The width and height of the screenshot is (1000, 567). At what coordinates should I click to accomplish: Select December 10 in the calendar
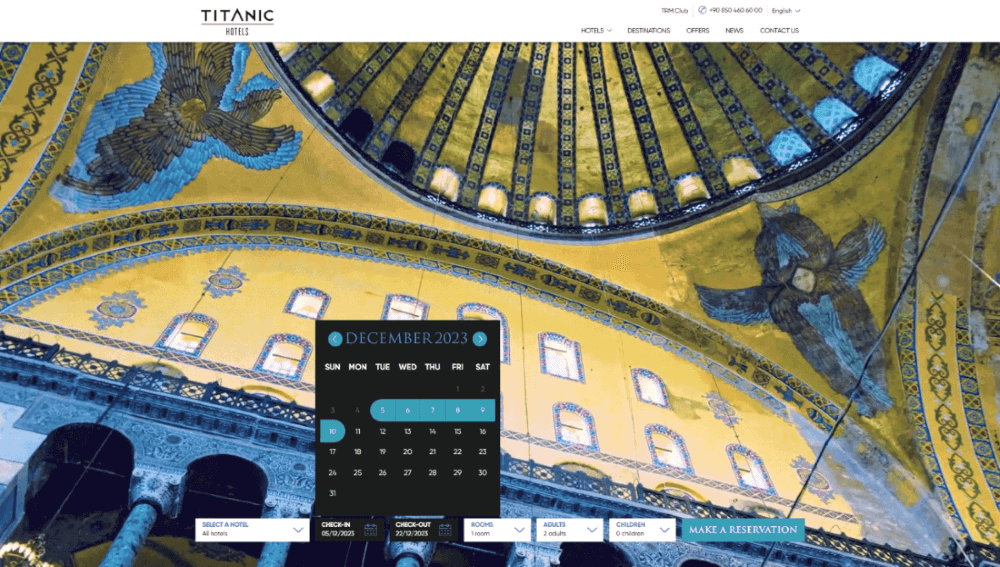click(x=332, y=431)
